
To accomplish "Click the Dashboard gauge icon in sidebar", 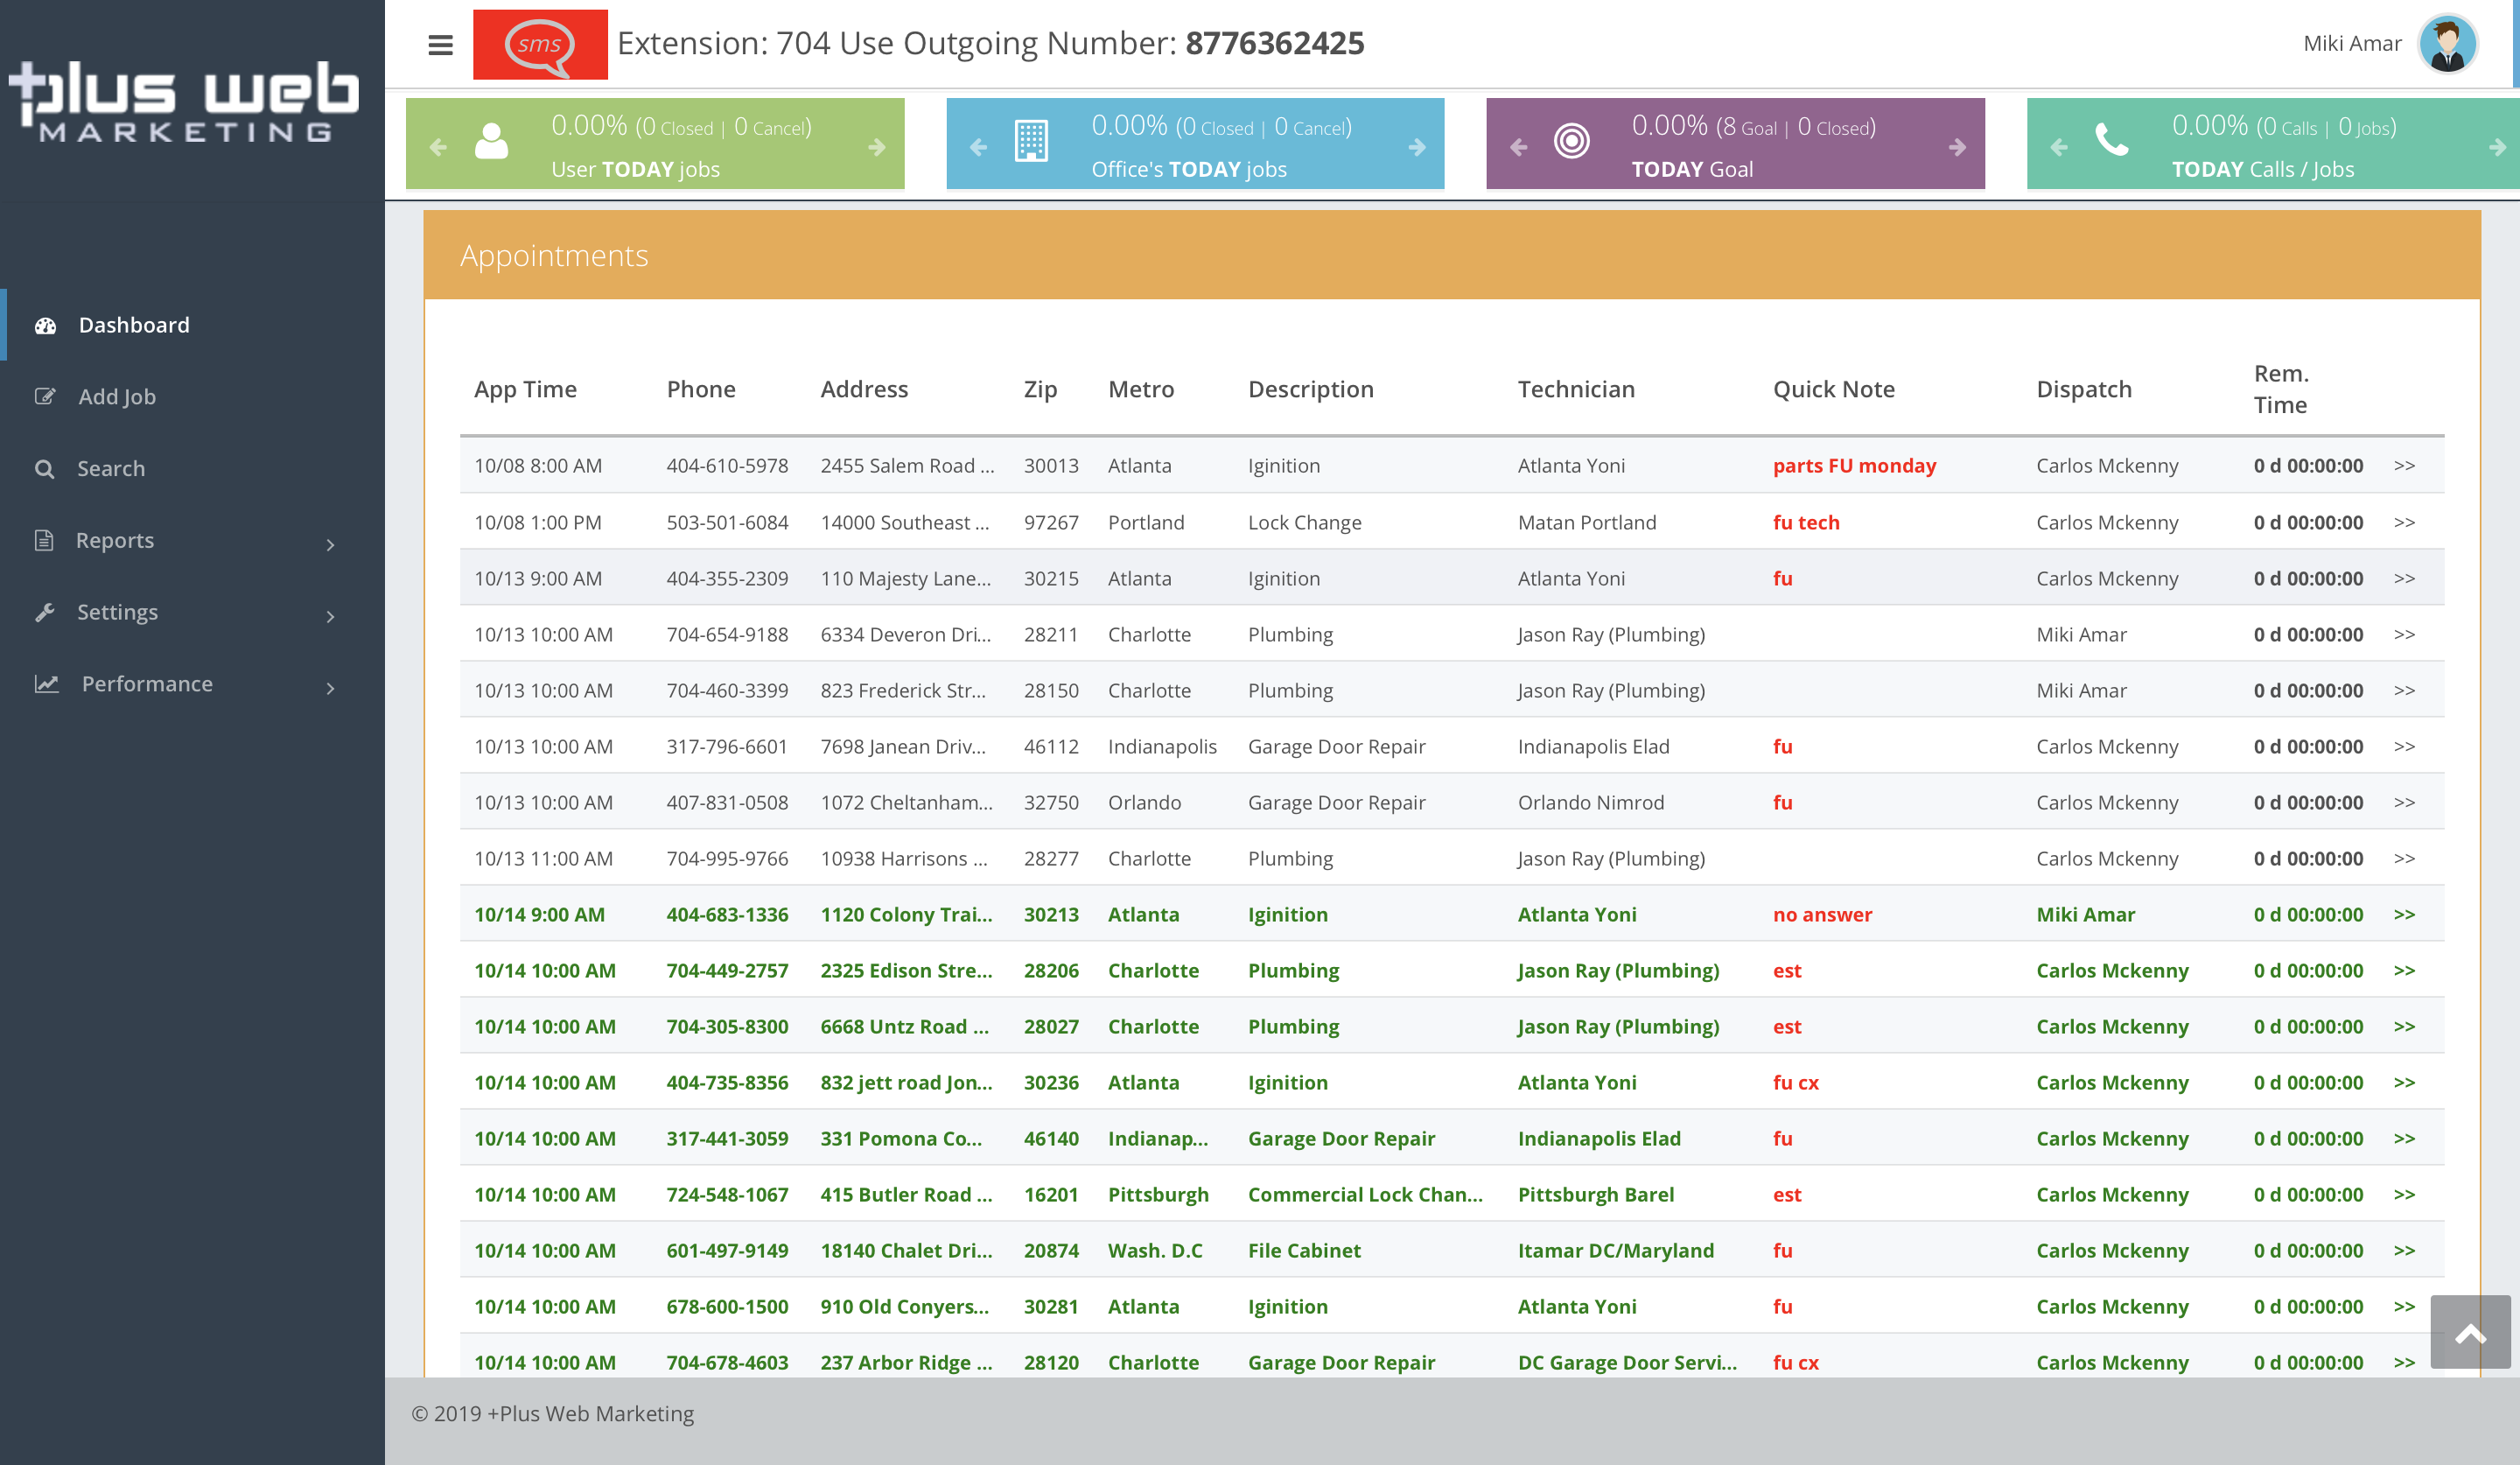I will coord(46,324).
